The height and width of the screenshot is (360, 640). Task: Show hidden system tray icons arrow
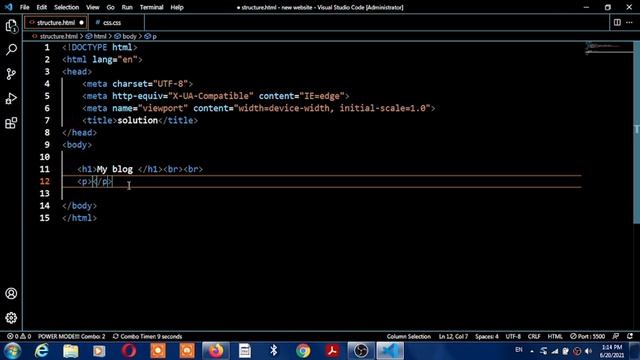click(532, 351)
